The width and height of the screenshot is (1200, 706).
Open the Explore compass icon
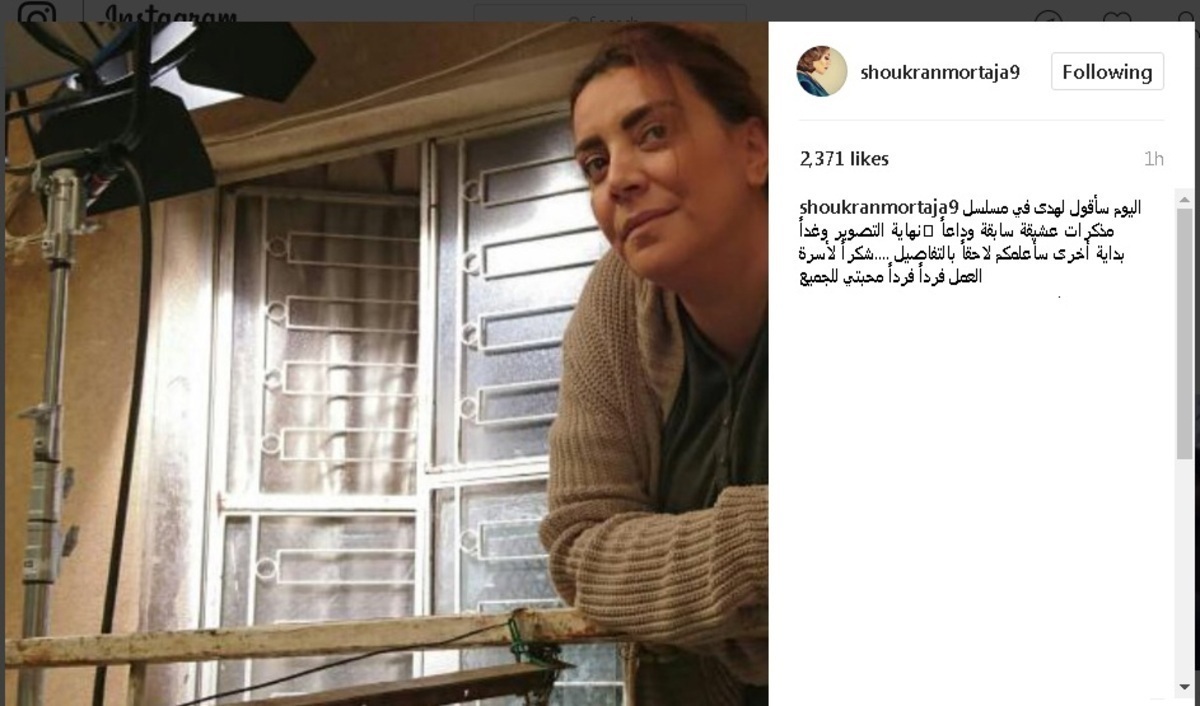point(1048,17)
